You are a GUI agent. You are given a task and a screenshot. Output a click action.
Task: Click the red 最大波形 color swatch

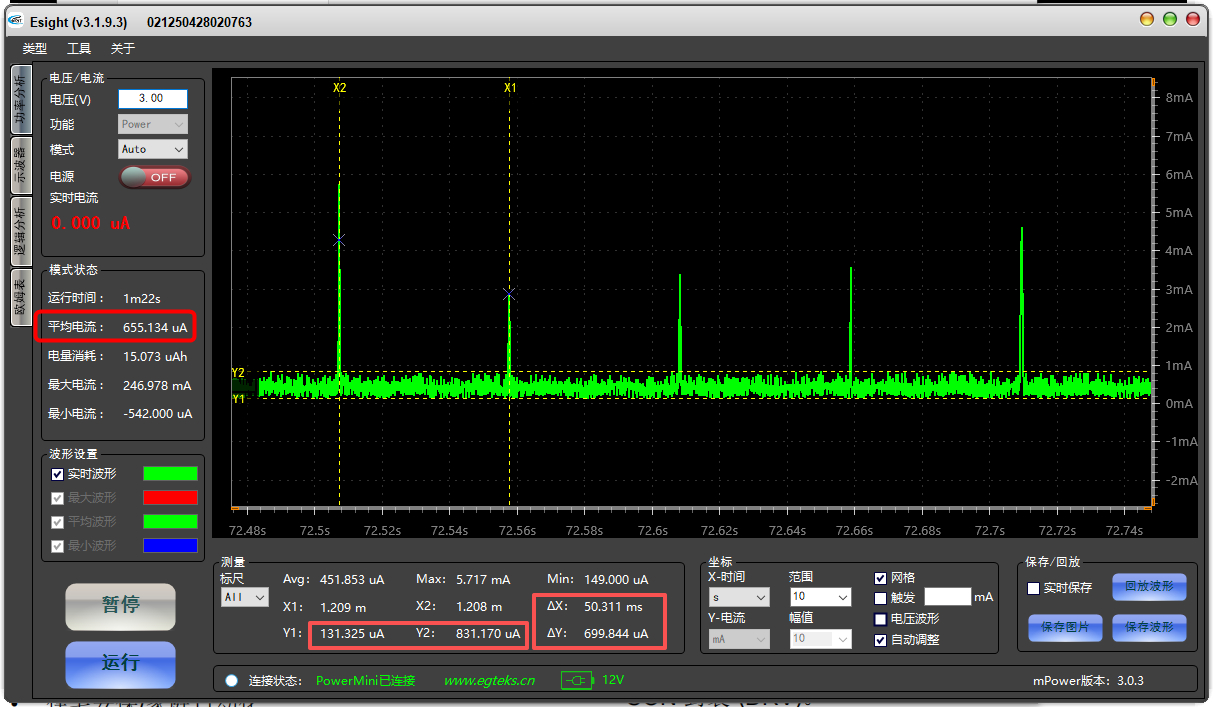point(171,498)
